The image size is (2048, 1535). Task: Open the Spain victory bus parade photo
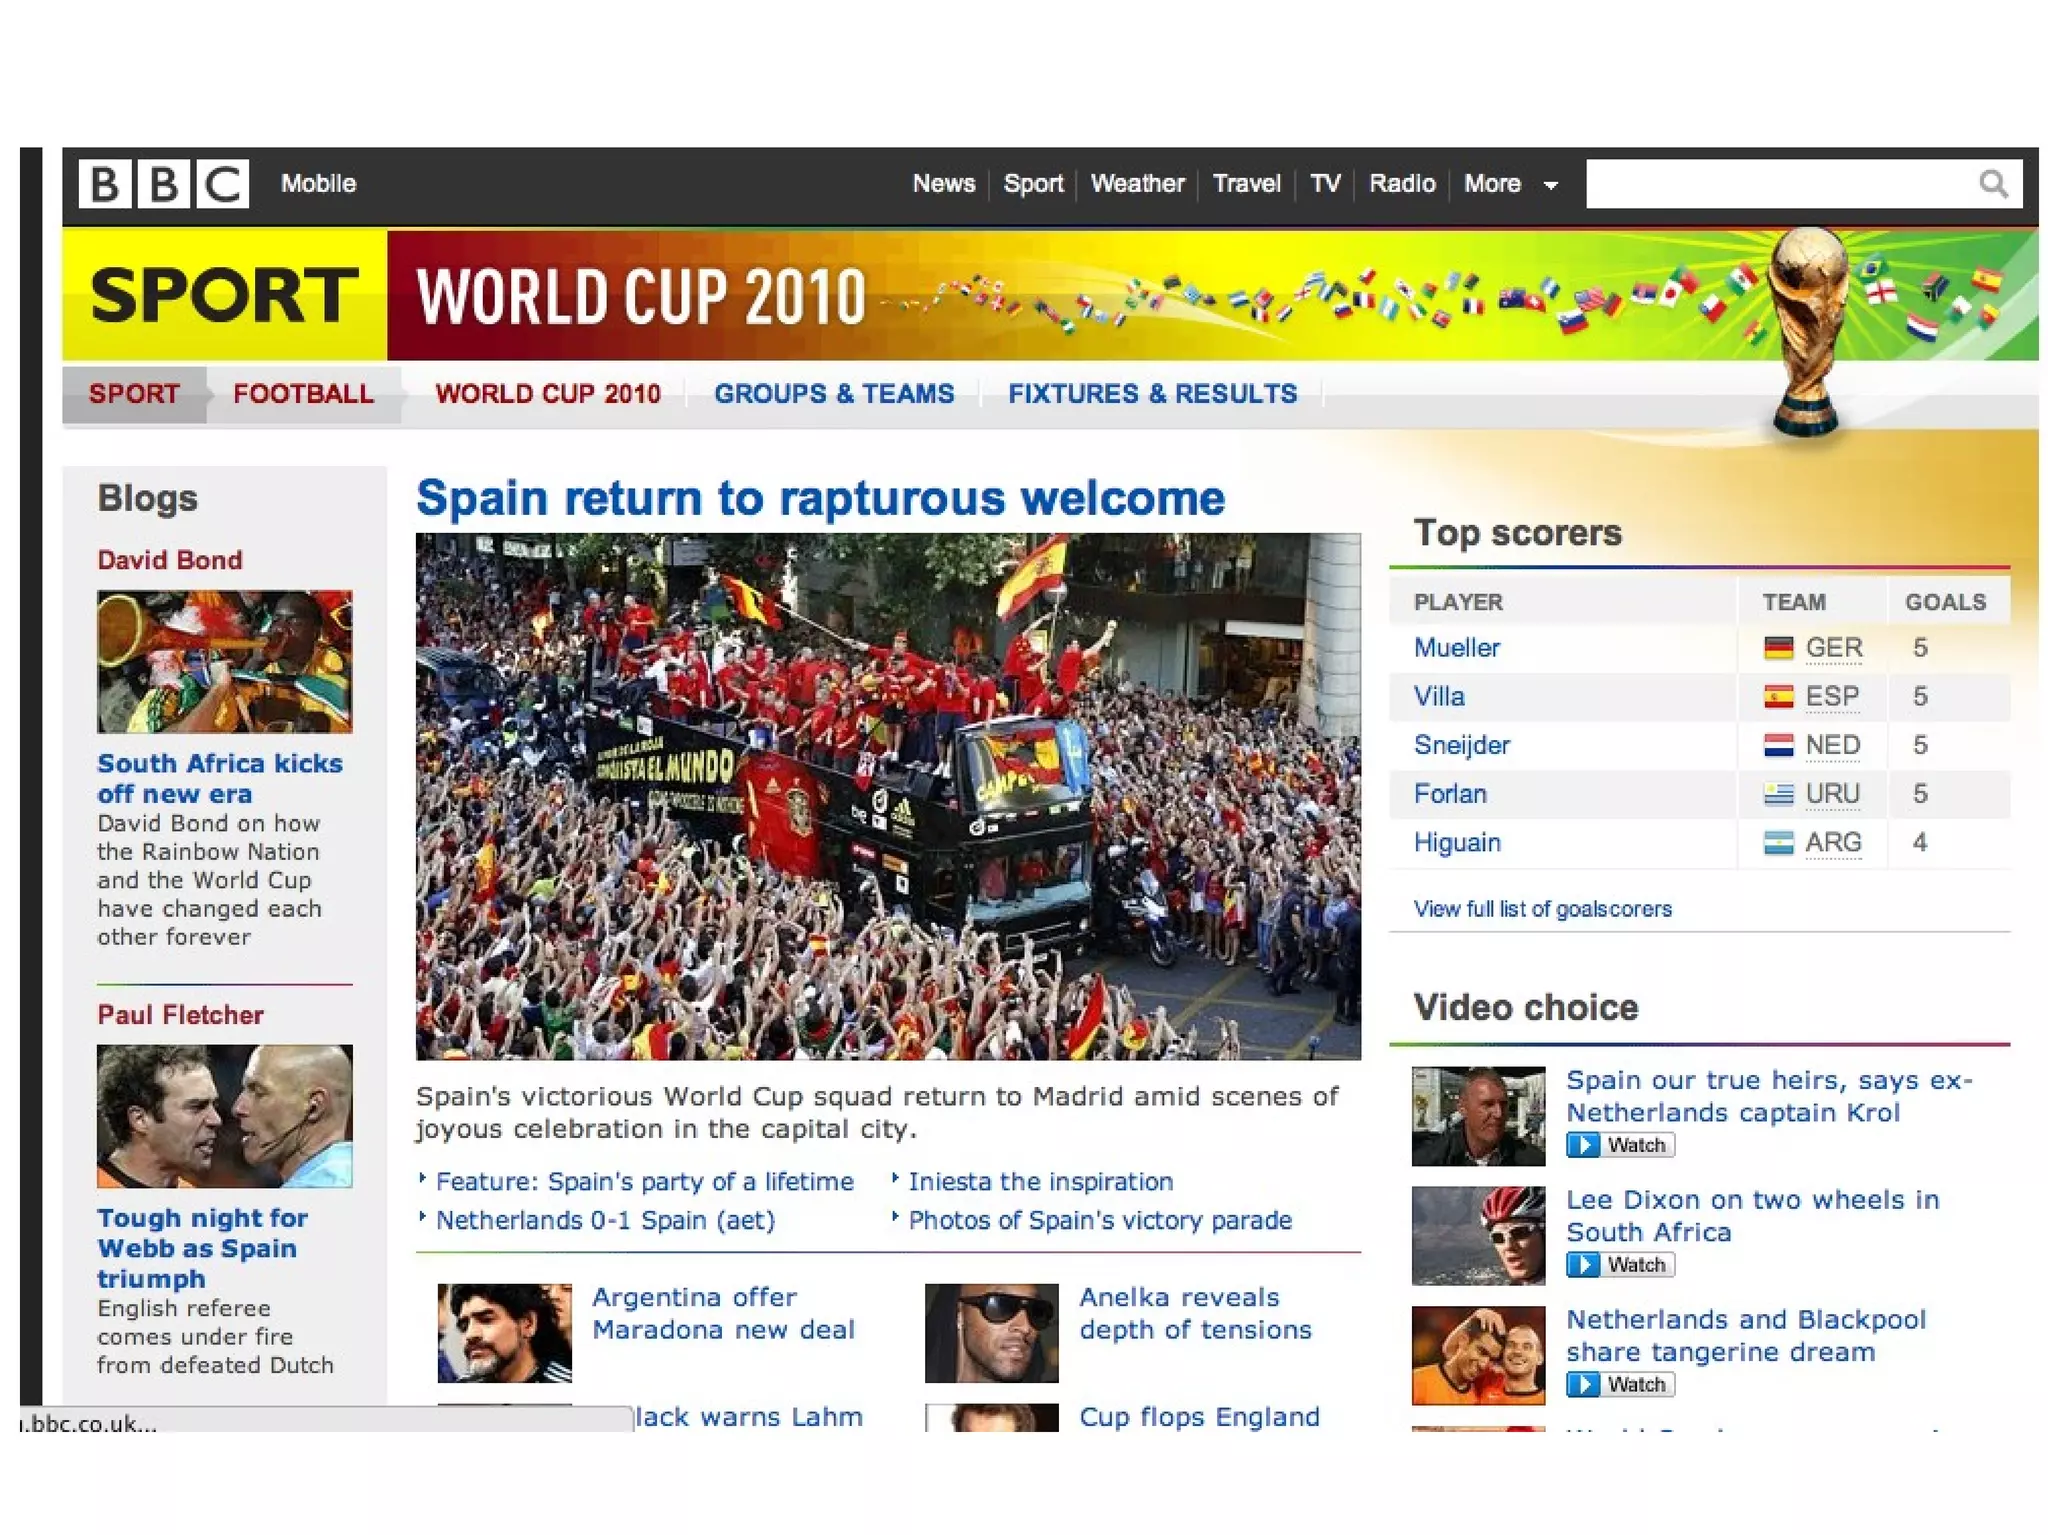(887, 796)
